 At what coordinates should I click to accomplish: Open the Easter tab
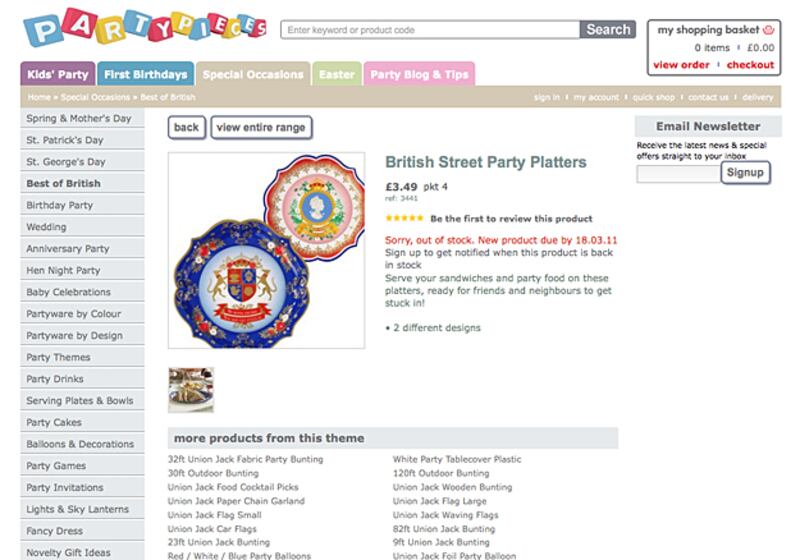(336, 74)
